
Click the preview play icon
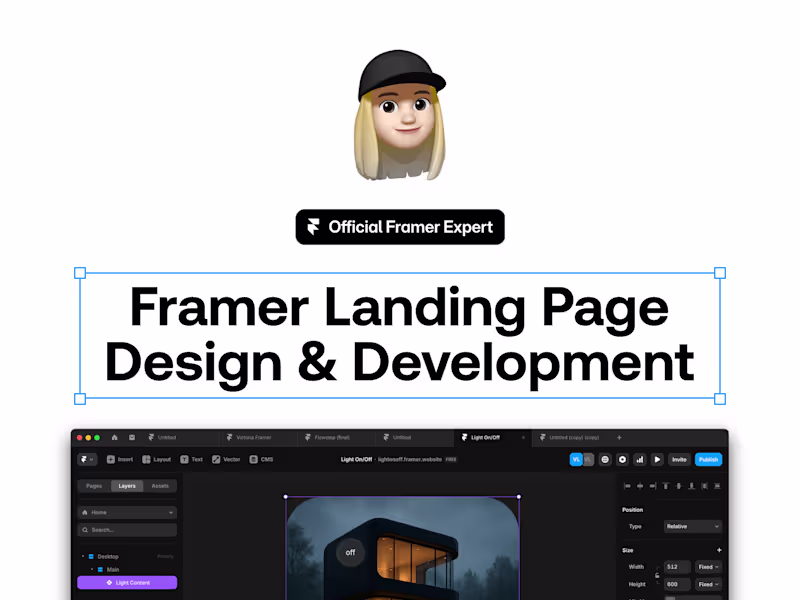pyautogui.click(x=658, y=460)
